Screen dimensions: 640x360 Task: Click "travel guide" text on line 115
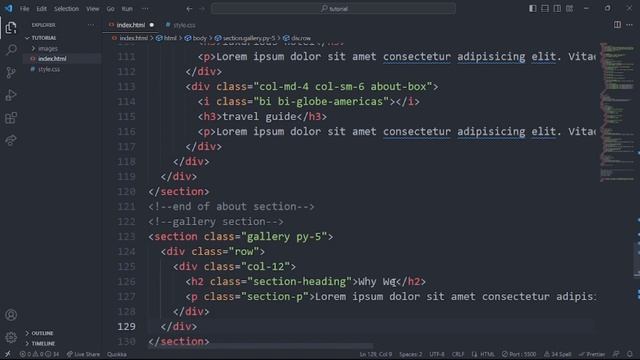[259, 117]
